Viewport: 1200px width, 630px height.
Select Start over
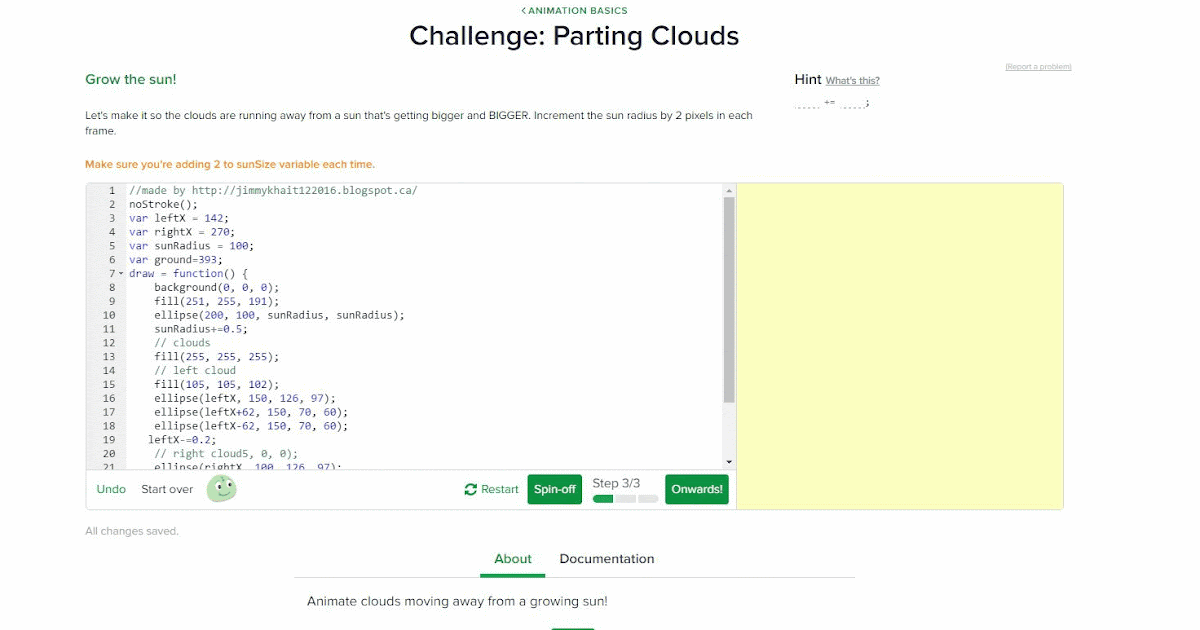[166, 489]
